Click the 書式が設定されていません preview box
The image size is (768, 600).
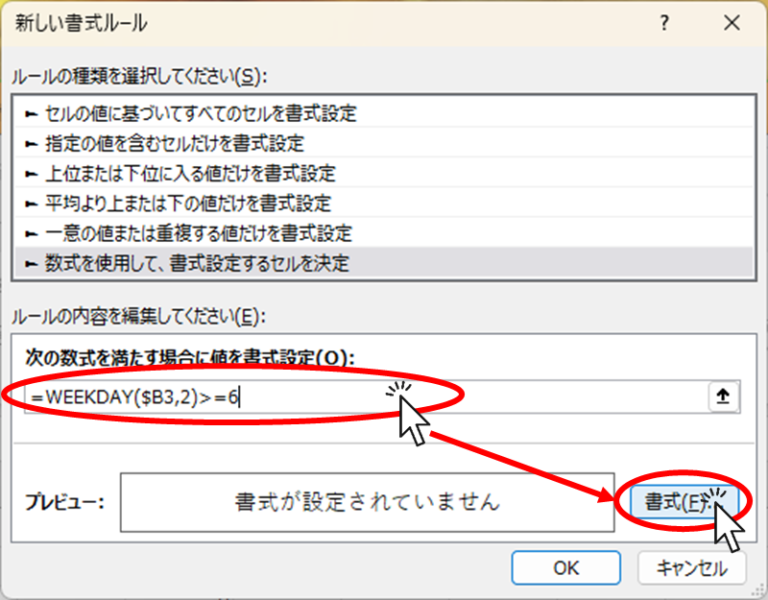[x=367, y=503]
